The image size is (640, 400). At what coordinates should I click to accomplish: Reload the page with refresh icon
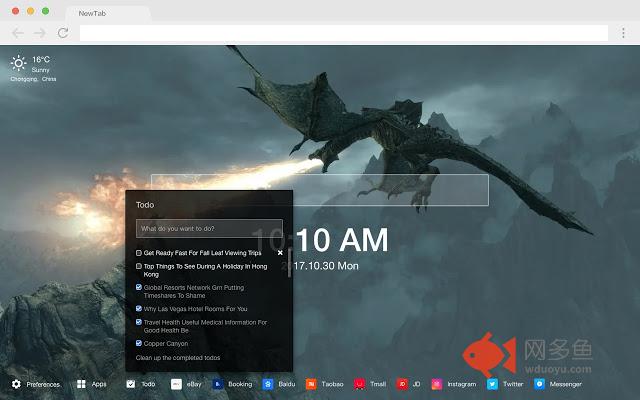point(63,33)
